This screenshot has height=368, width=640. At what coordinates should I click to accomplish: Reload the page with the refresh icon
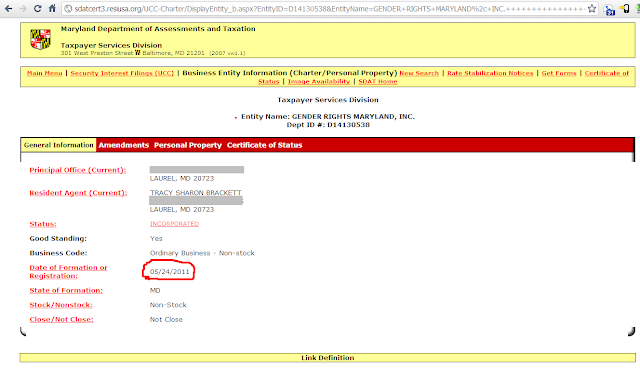[x=38, y=8]
